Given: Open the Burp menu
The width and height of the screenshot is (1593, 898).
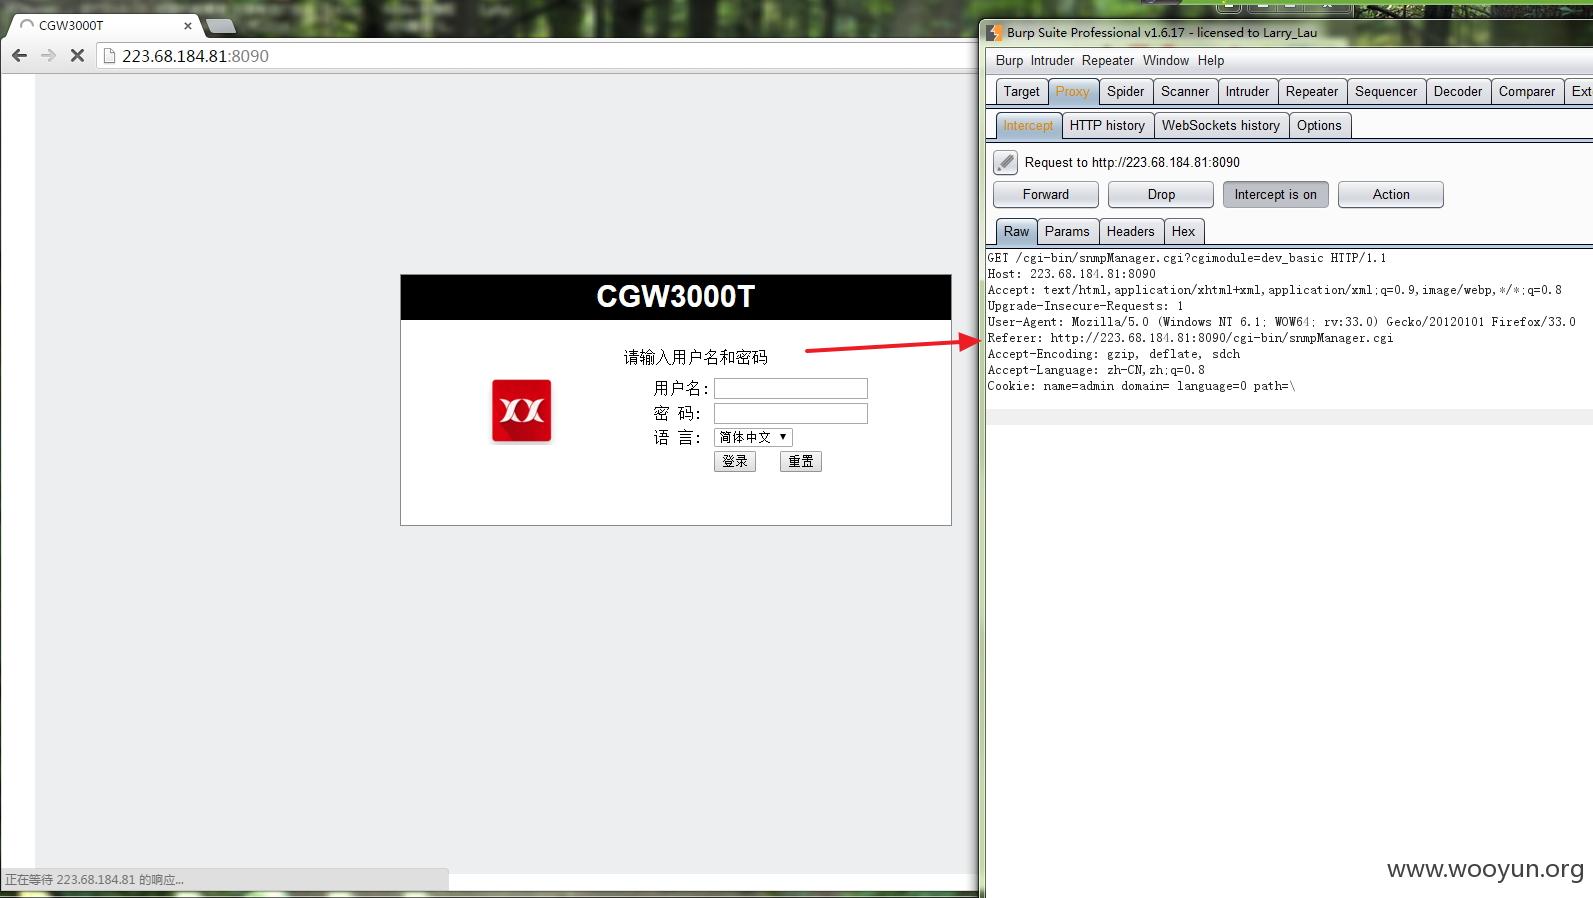Looking at the screenshot, I should pos(1009,61).
